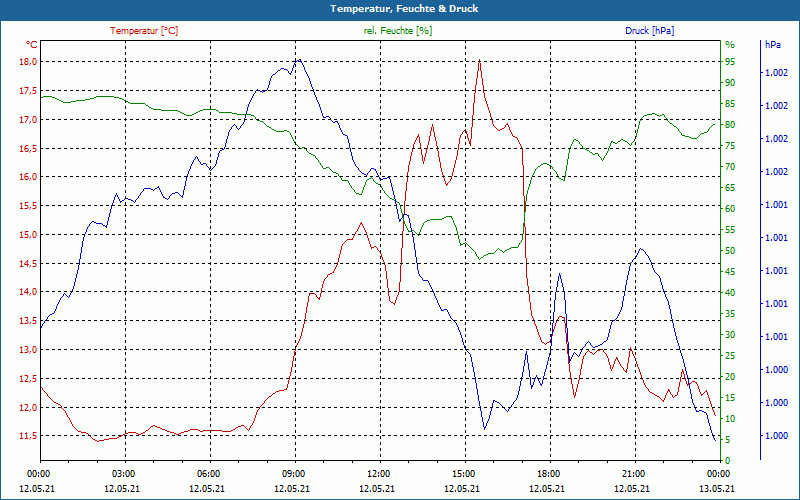
Task: Click humidity axis value "25"
Action: [730, 356]
